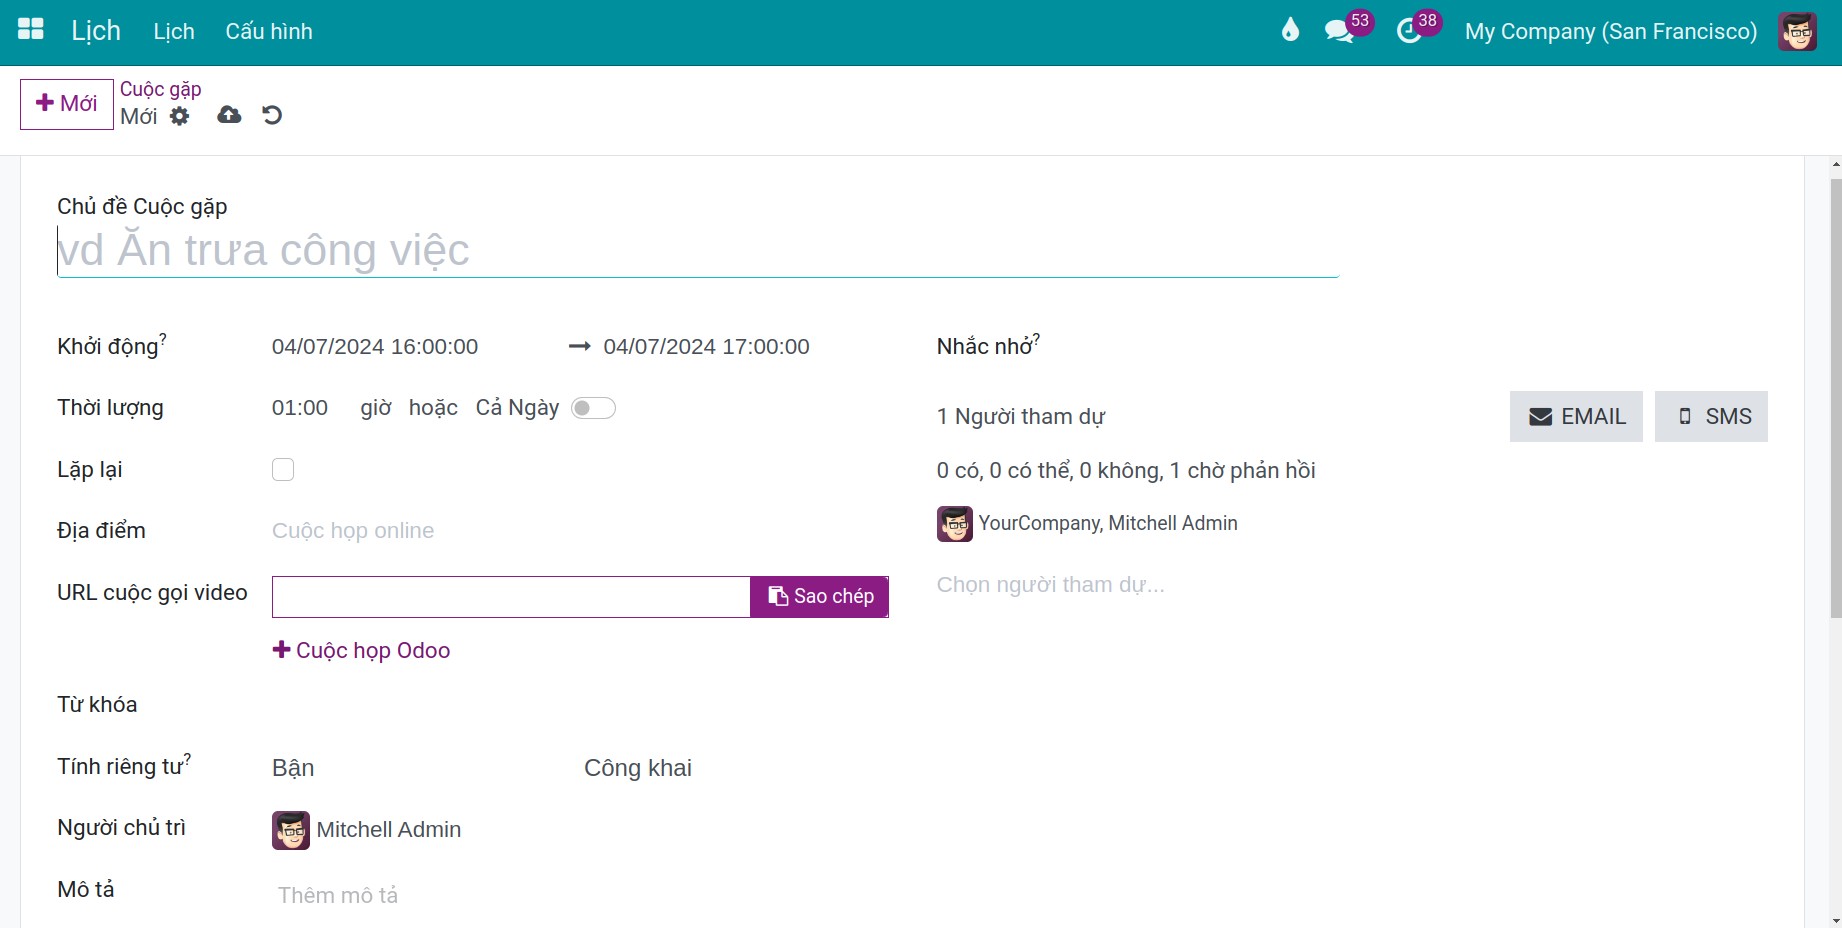Image resolution: width=1842 pixels, height=928 pixels.
Task: Check the Lặp lại checkbox
Action: pyautogui.click(x=283, y=470)
